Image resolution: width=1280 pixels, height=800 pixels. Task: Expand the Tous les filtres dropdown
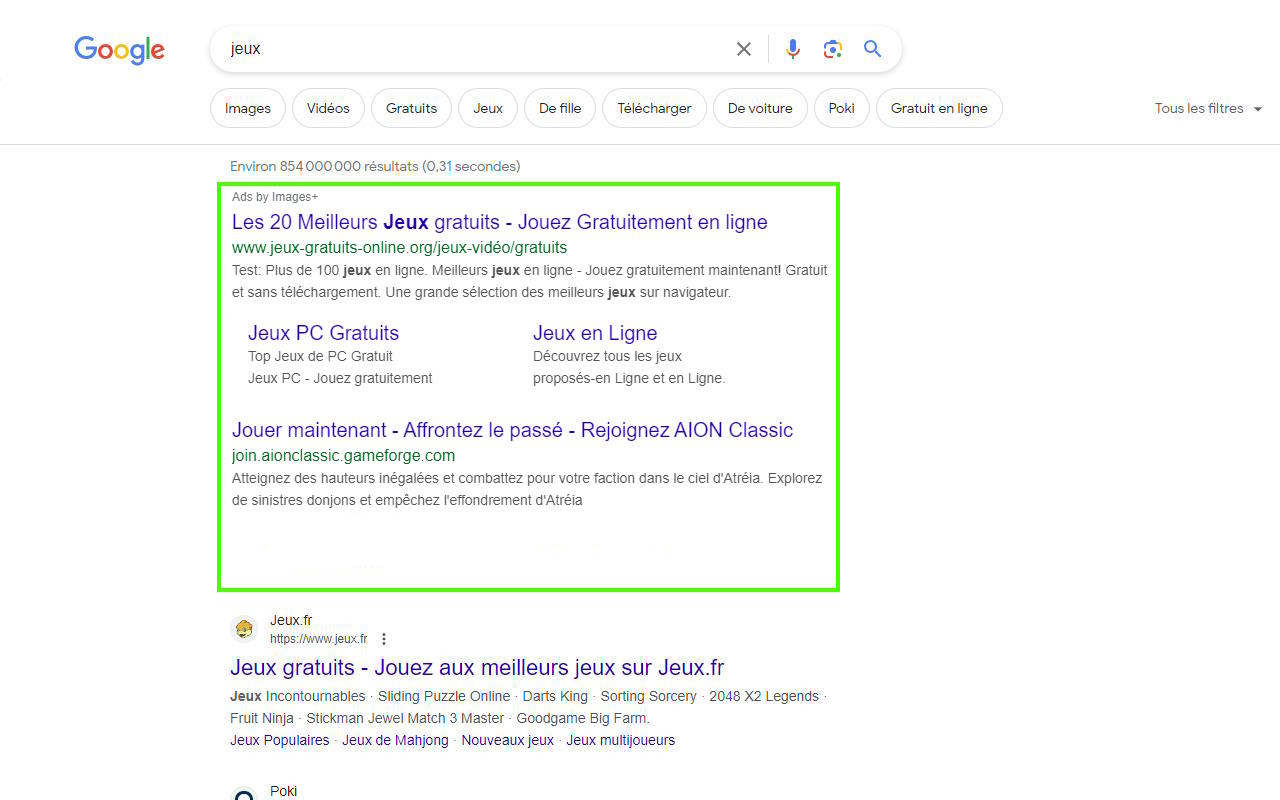pyautogui.click(x=1208, y=108)
